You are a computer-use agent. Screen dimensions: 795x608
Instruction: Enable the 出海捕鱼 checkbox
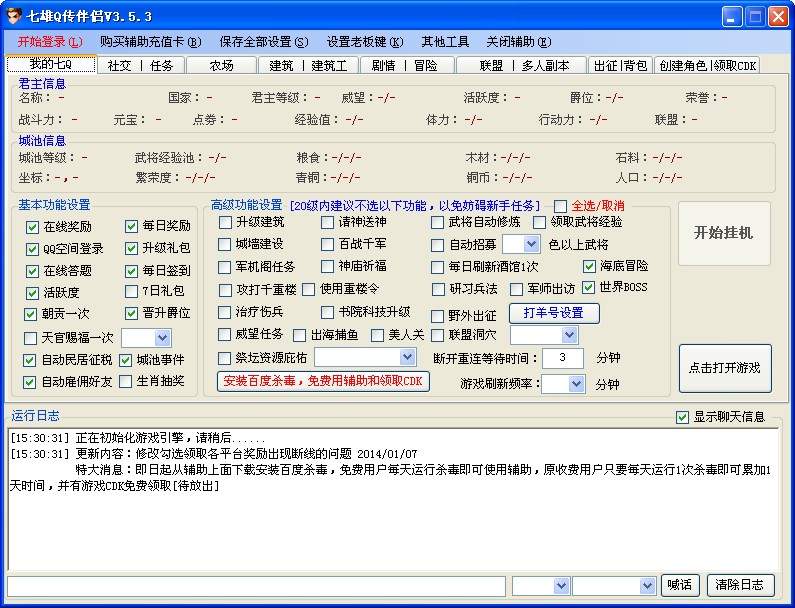tap(300, 336)
